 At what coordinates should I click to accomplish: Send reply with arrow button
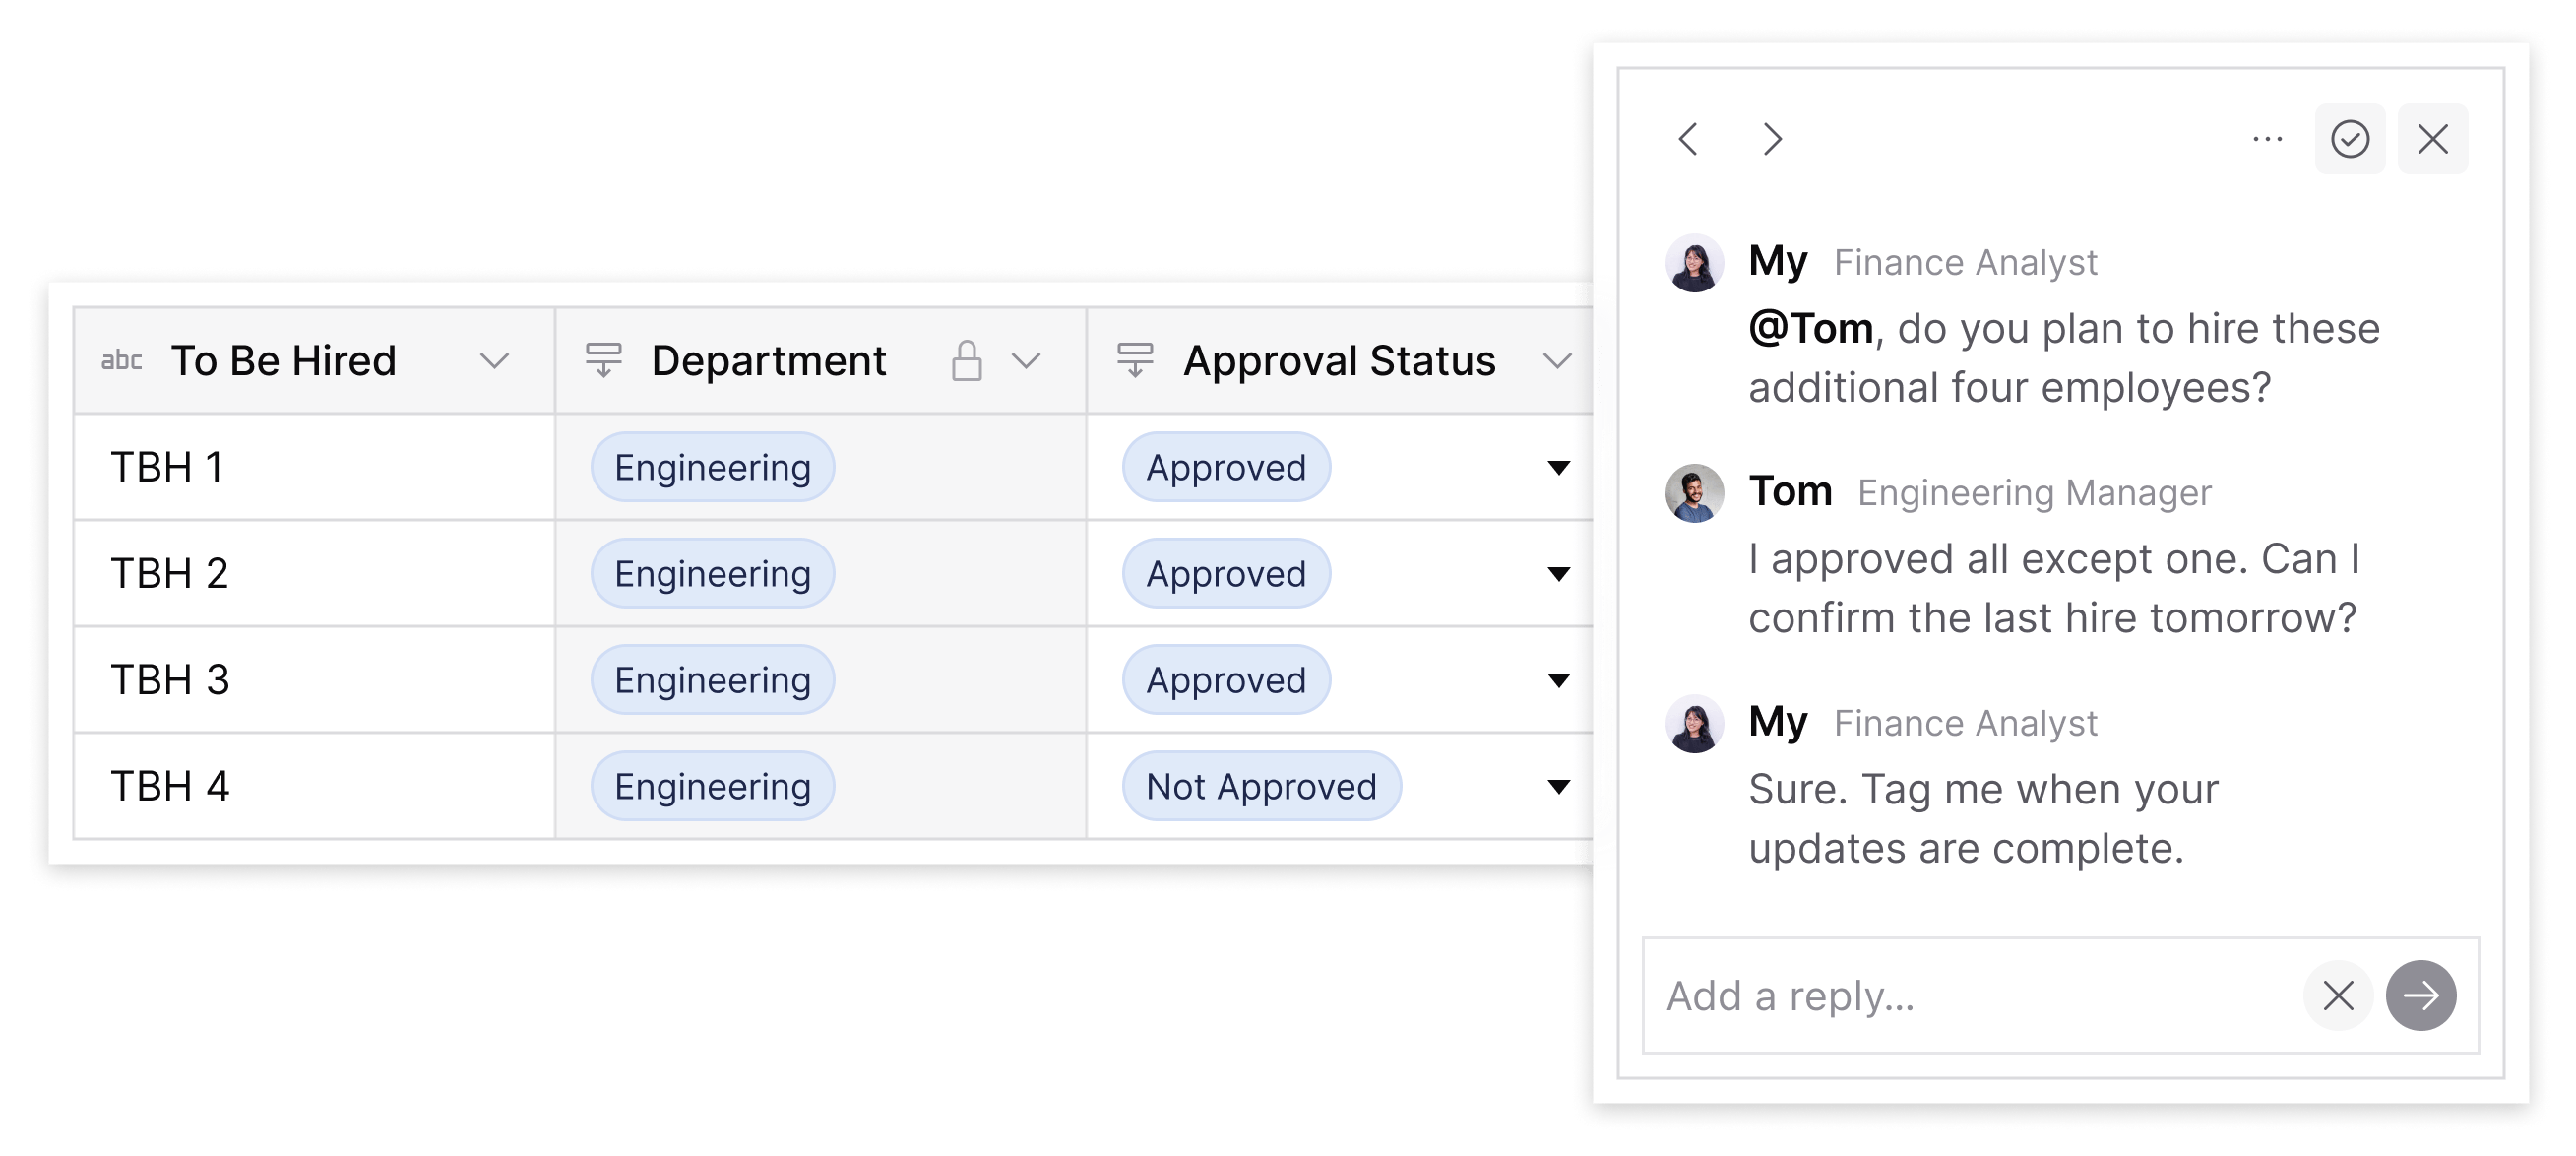(x=2421, y=995)
